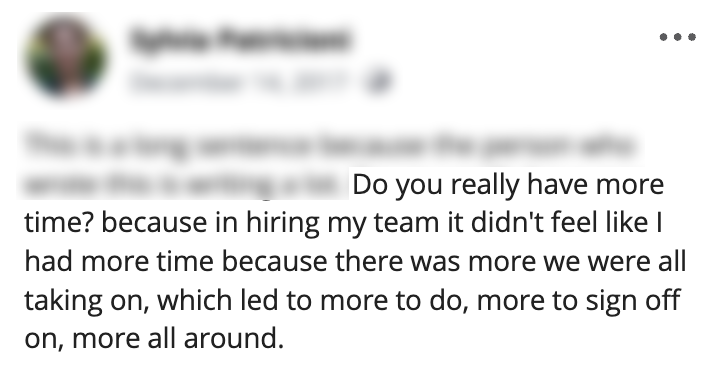This screenshot has height=375, width=720.
Task: Click the blurred first line of post
Action: click(x=330, y=145)
